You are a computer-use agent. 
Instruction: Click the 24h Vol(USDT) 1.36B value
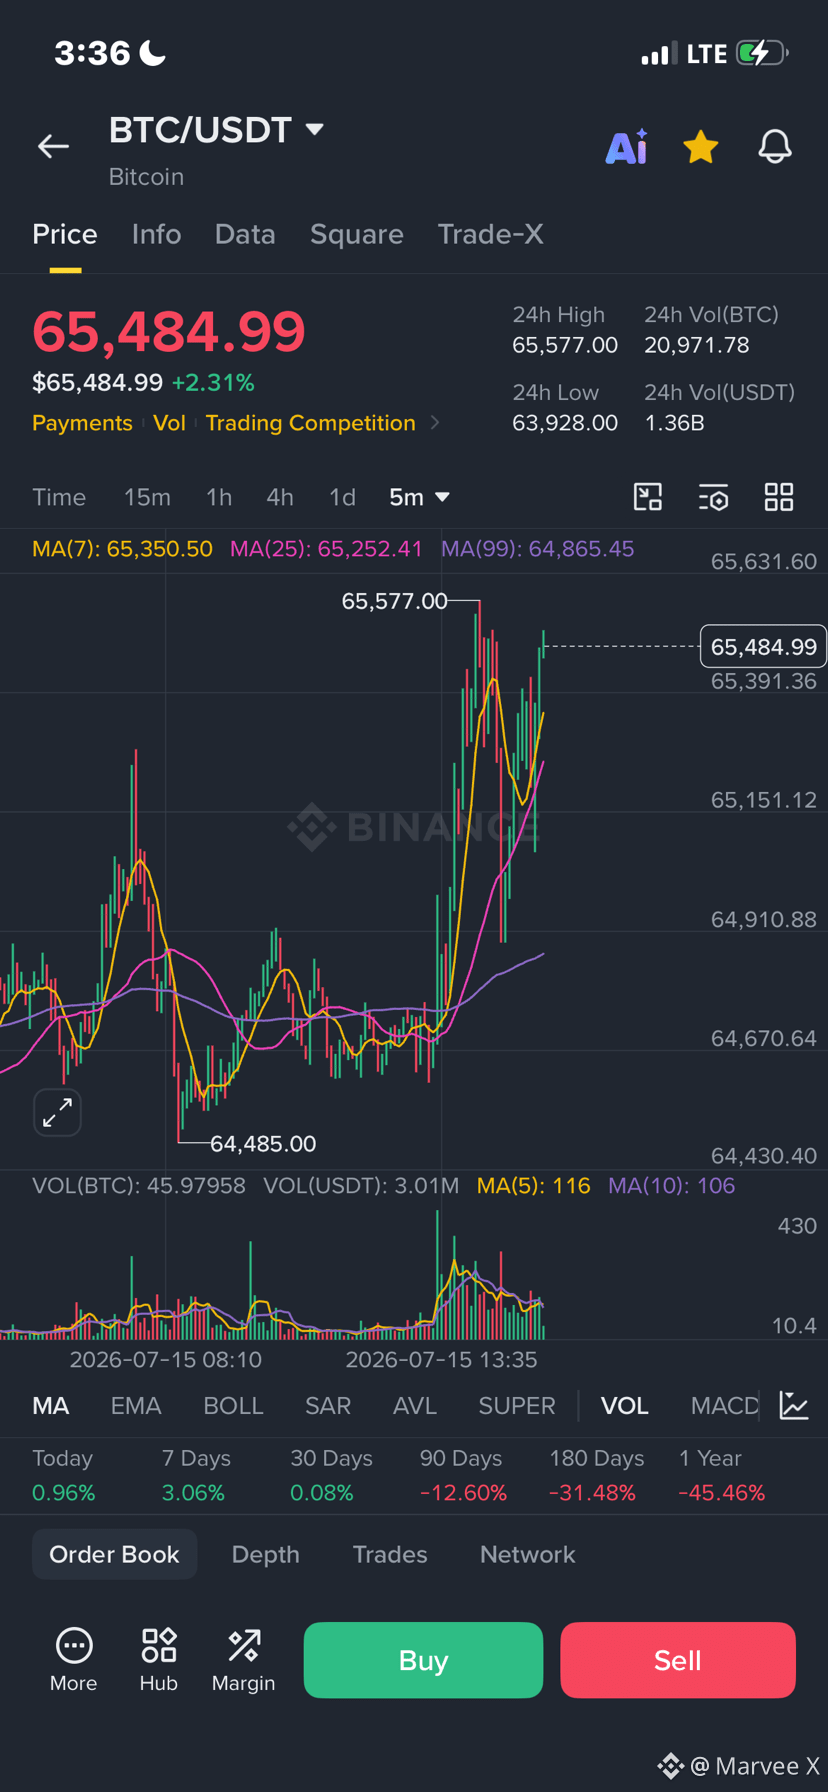(675, 423)
